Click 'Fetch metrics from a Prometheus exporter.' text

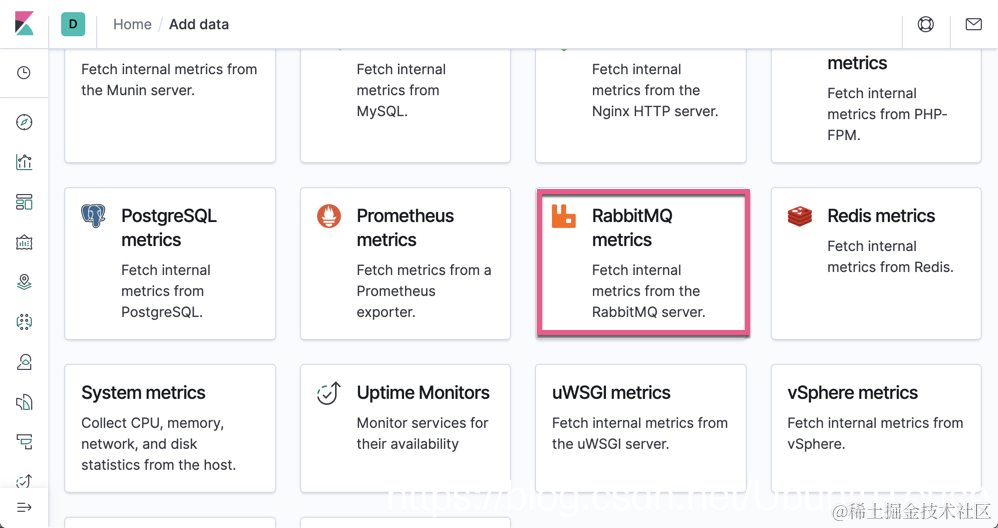(424, 291)
